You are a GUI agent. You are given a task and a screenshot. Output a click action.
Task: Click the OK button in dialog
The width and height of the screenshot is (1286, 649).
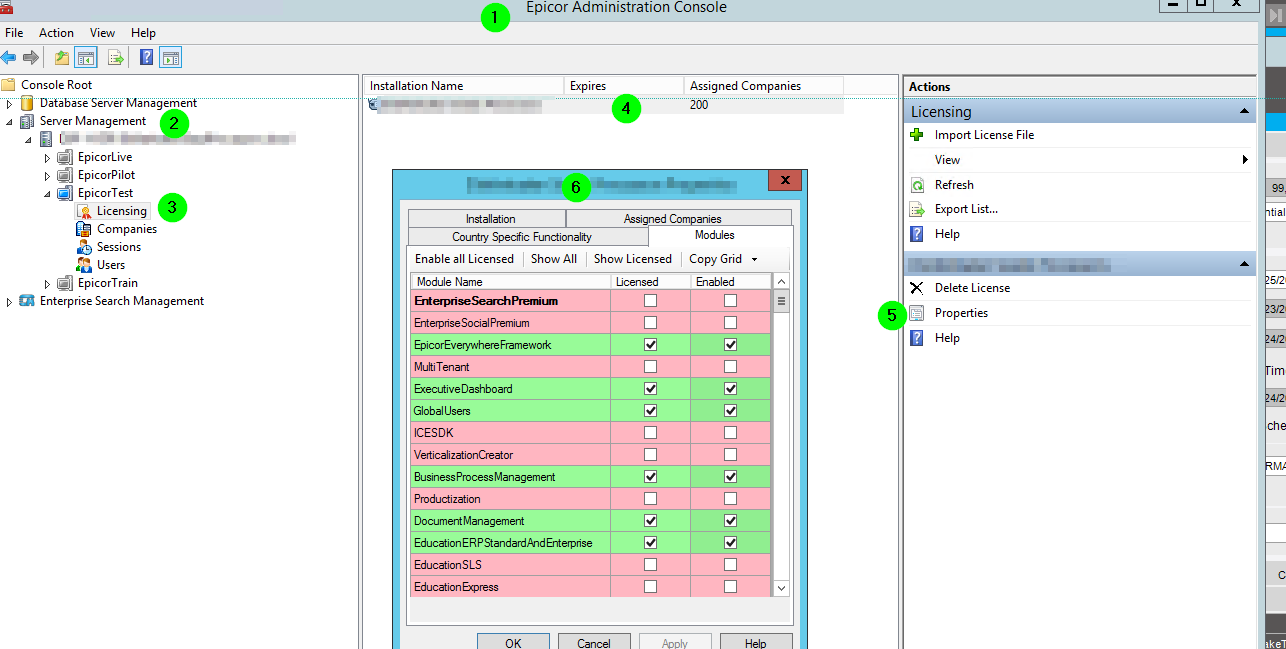coord(513,643)
